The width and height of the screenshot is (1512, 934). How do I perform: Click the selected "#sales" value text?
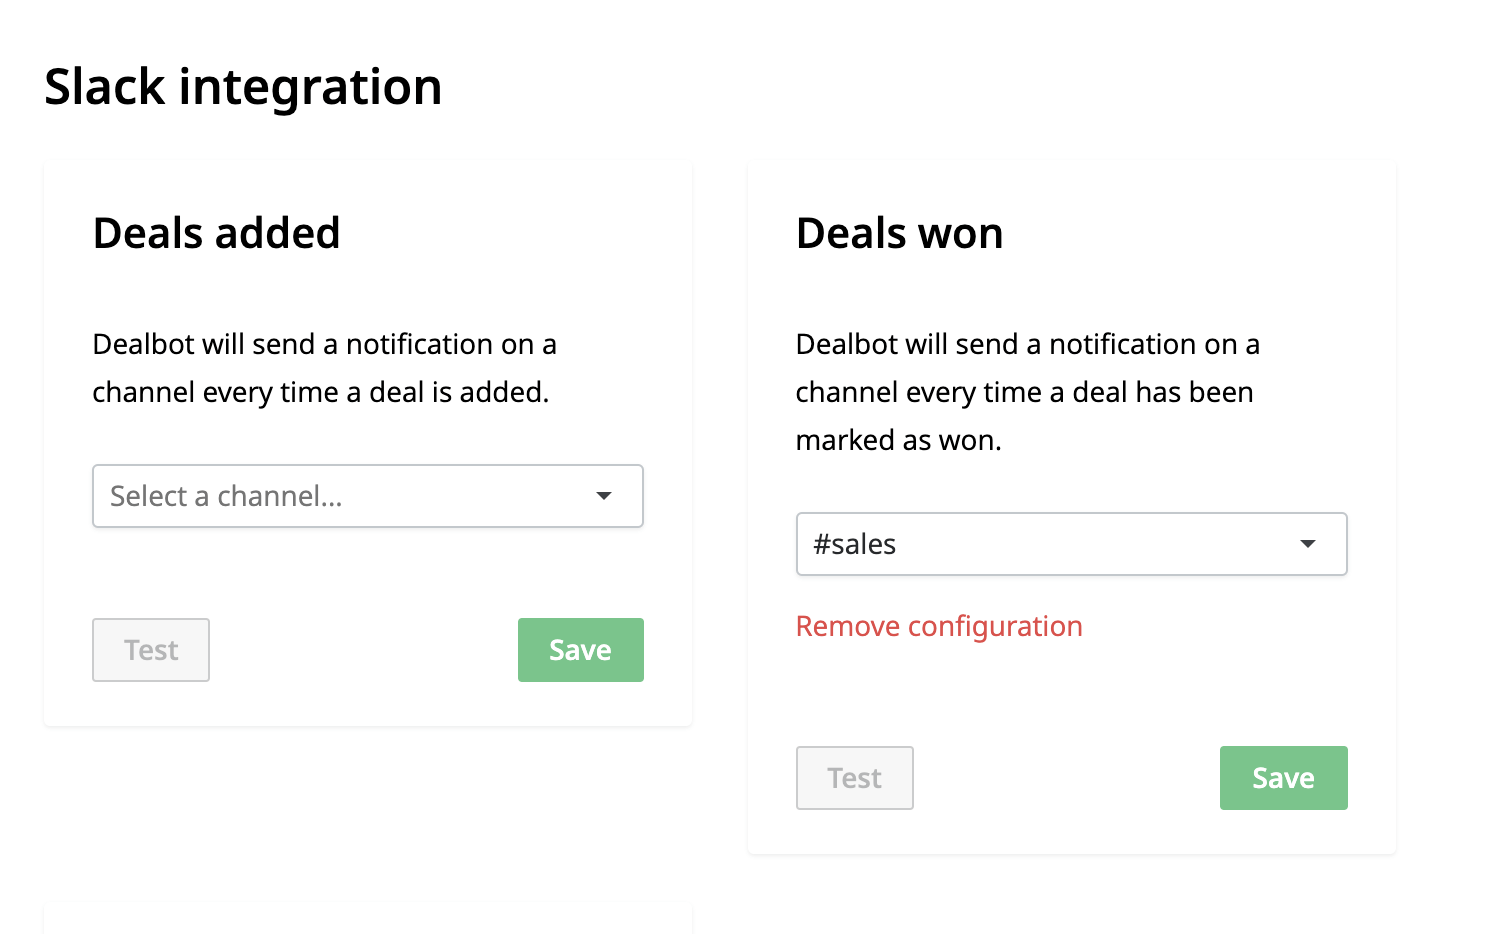click(855, 544)
